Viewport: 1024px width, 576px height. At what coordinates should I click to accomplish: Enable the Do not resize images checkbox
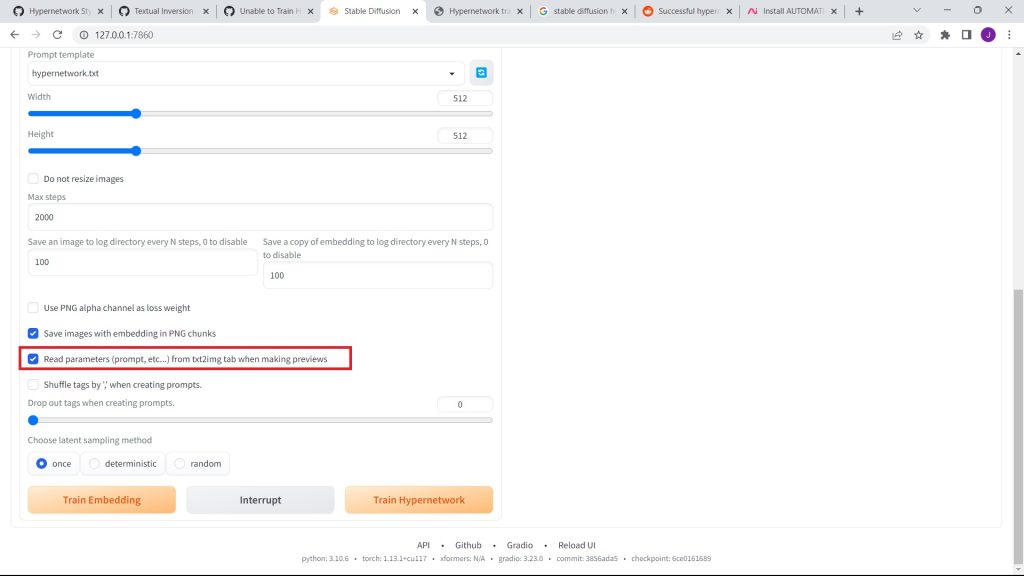point(33,179)
